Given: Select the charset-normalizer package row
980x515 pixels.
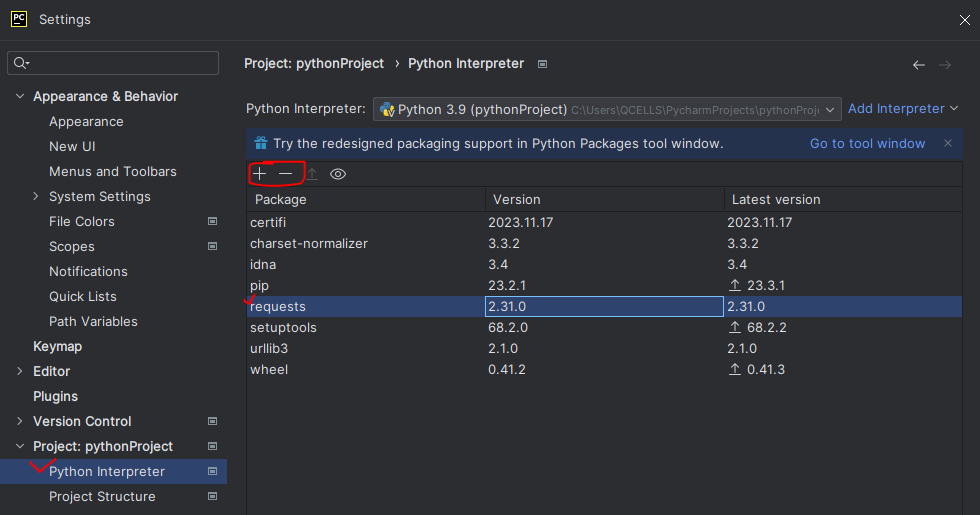Looking at the screenshot, I should 604,243.
